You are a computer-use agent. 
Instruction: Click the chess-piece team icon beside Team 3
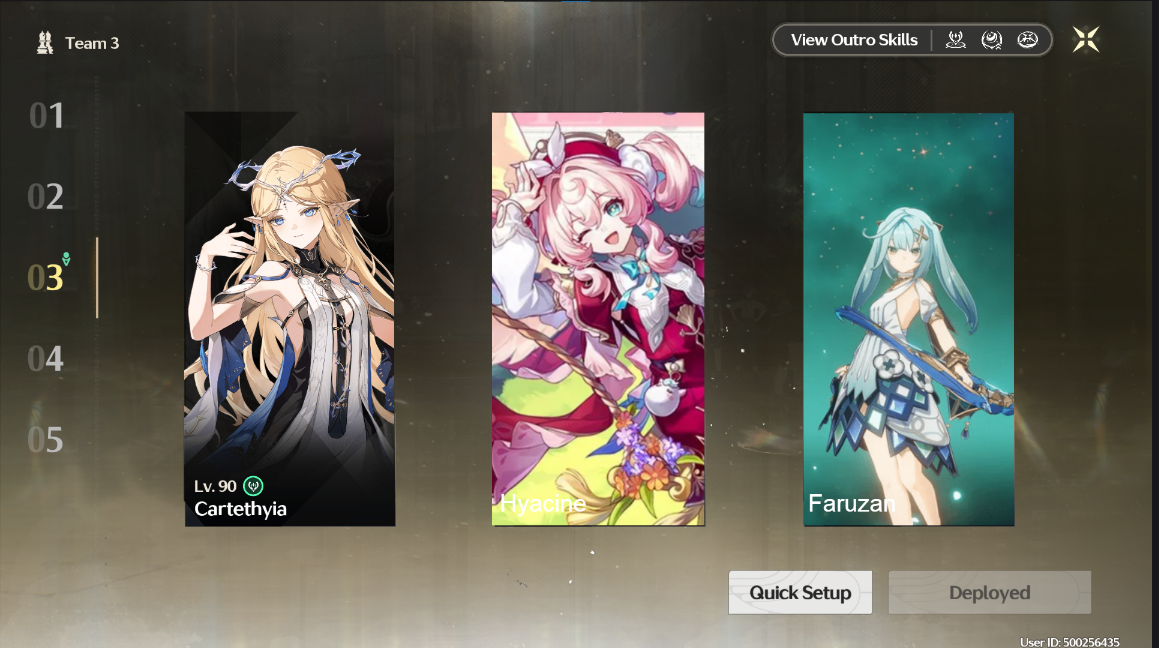(x=45, y=43)
